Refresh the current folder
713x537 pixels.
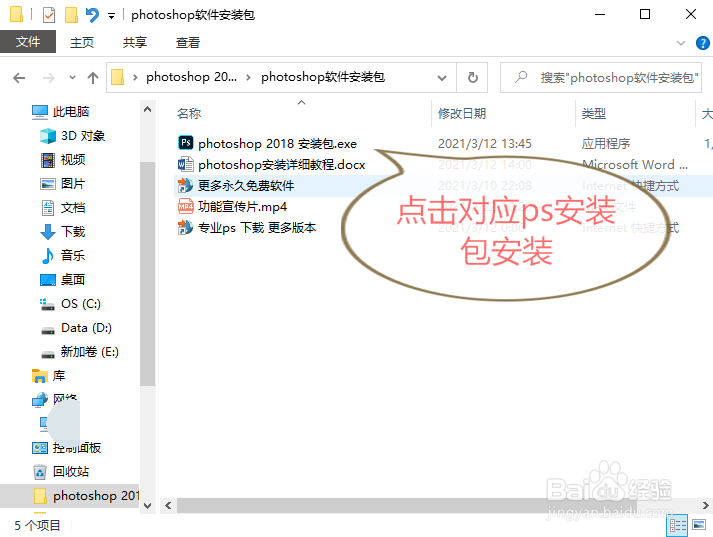[473, 78]
